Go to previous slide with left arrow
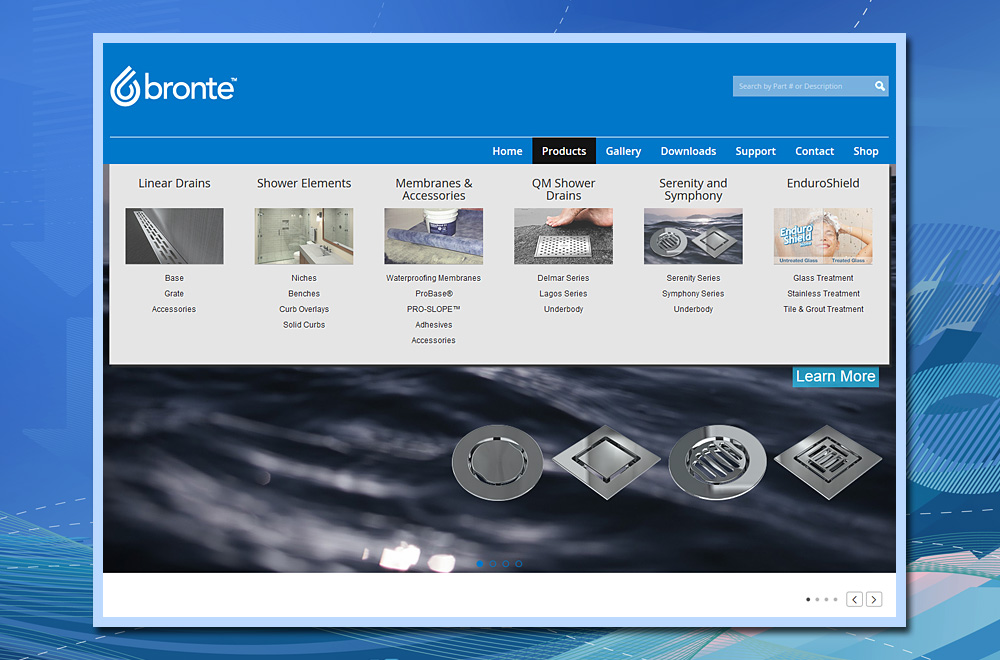Screen dimensions: 1000x660 (x=855, y=599)
